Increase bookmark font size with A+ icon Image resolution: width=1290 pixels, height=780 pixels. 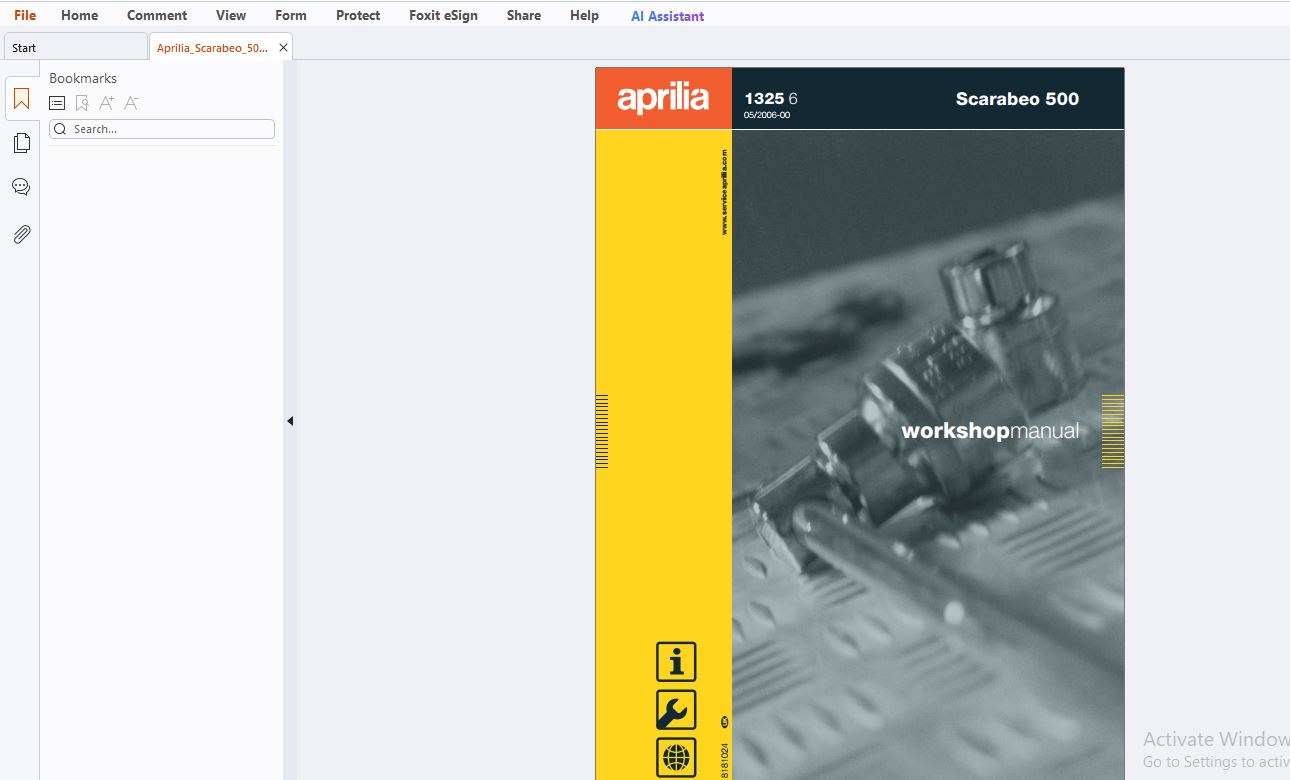coord(106,103)
